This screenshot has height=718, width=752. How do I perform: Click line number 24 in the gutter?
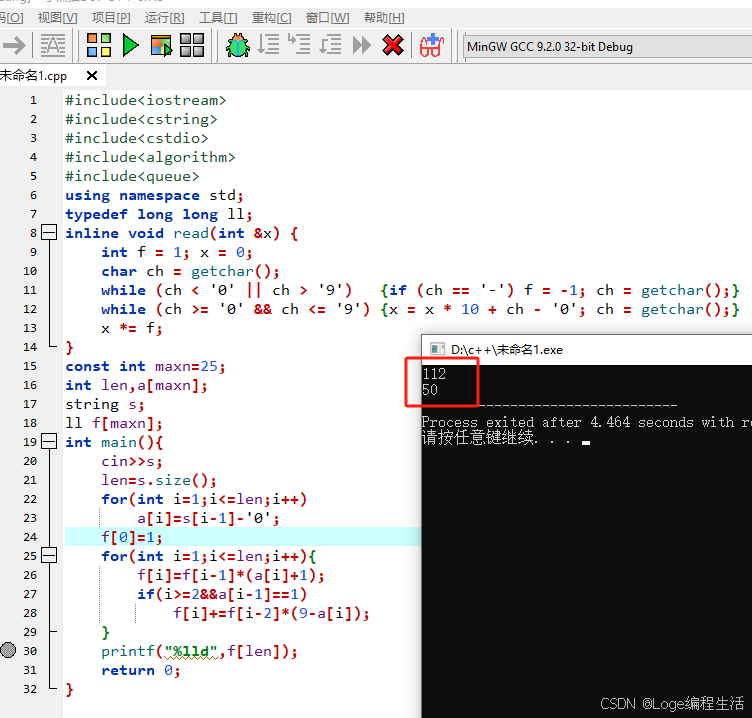tap(30, 537)
